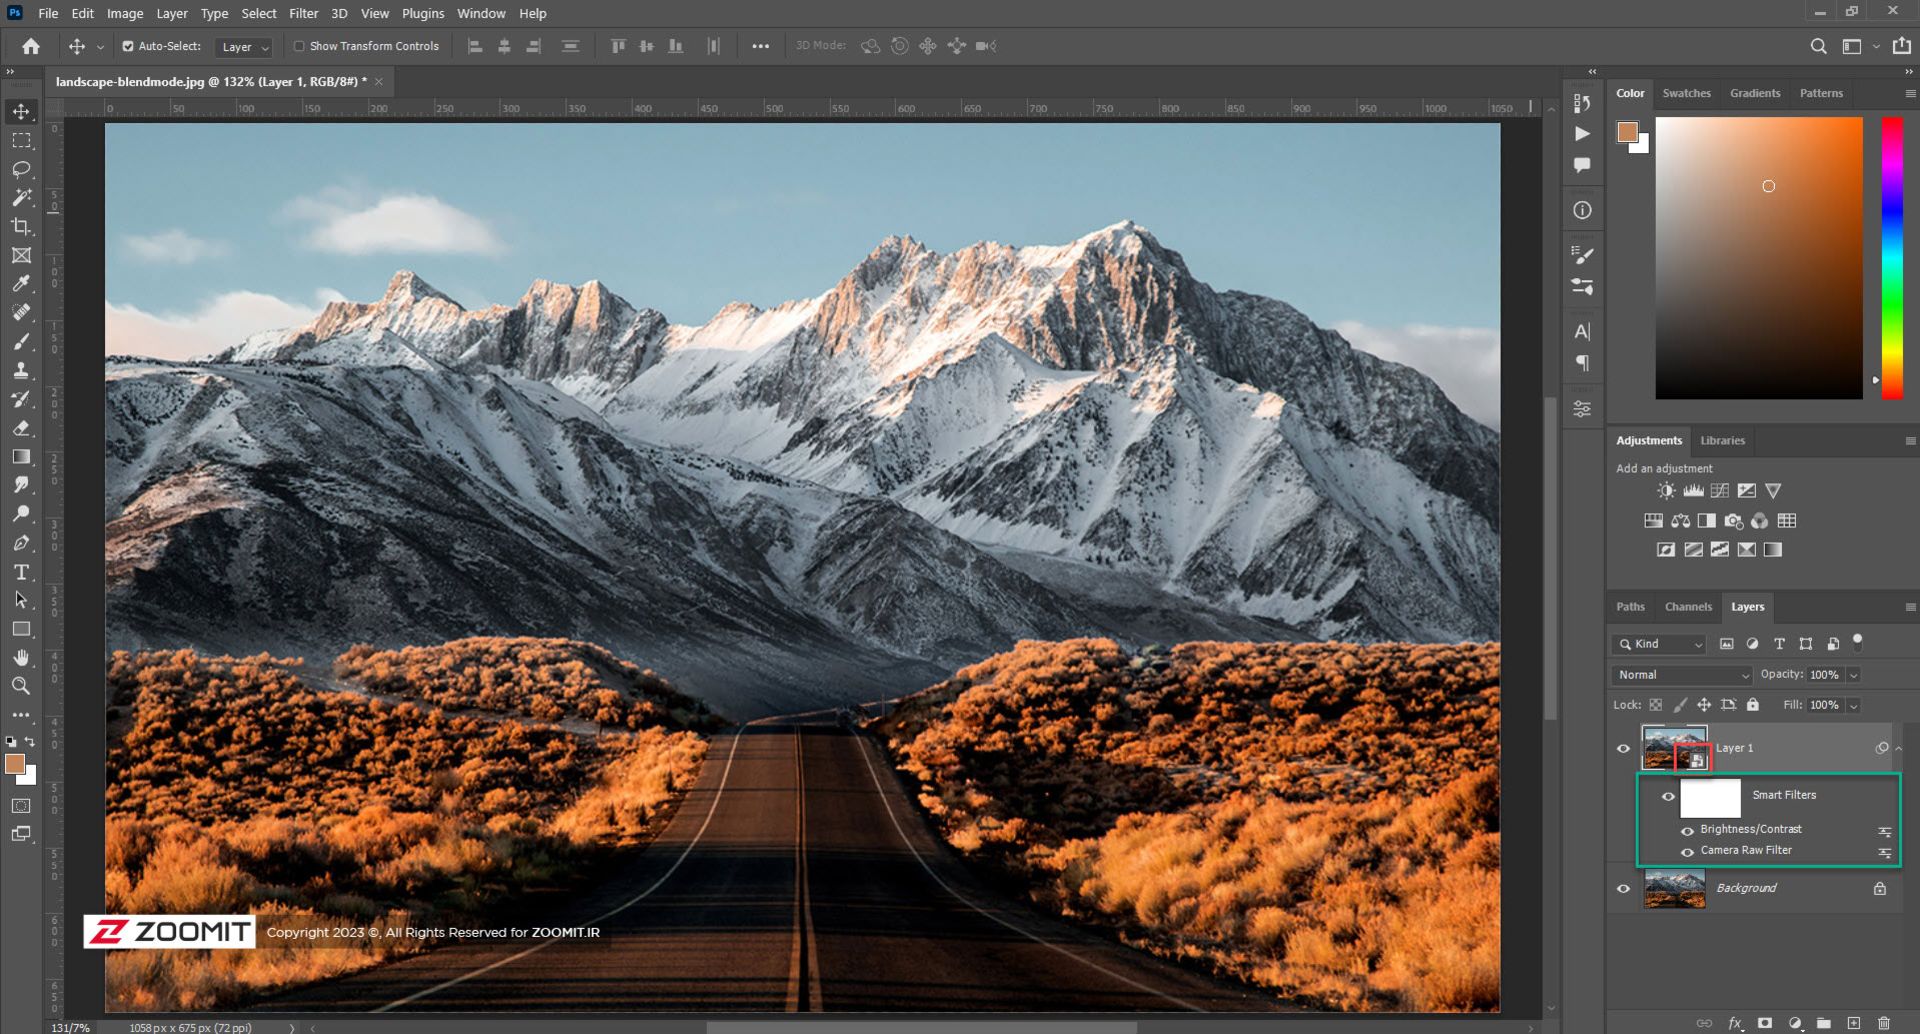
Task: Toggle visibility of the Brightness/Contrast smart filter
Action: point(1688,831)
